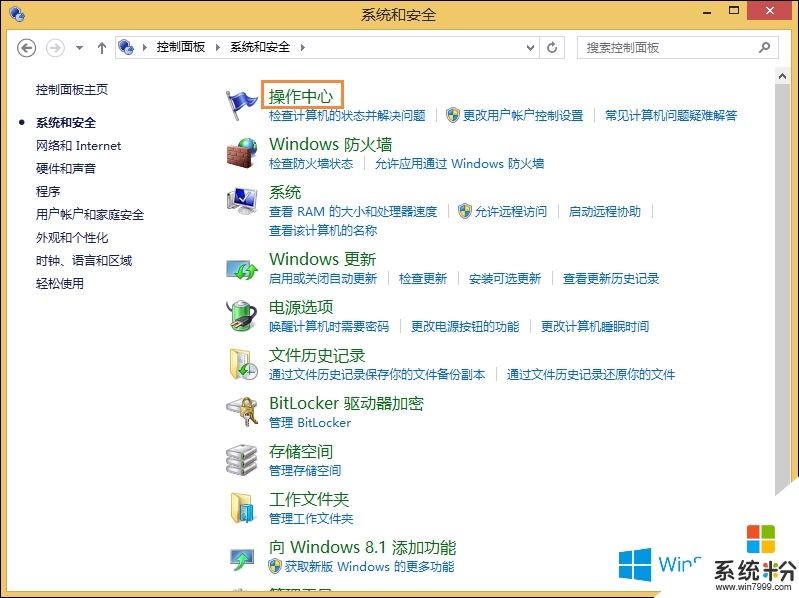Image resolution: width=799 pixels, height=598 pixels.
Task: Click 查看 RAM 的大小和处理器速度 link
Action: (x=353, y=211)
